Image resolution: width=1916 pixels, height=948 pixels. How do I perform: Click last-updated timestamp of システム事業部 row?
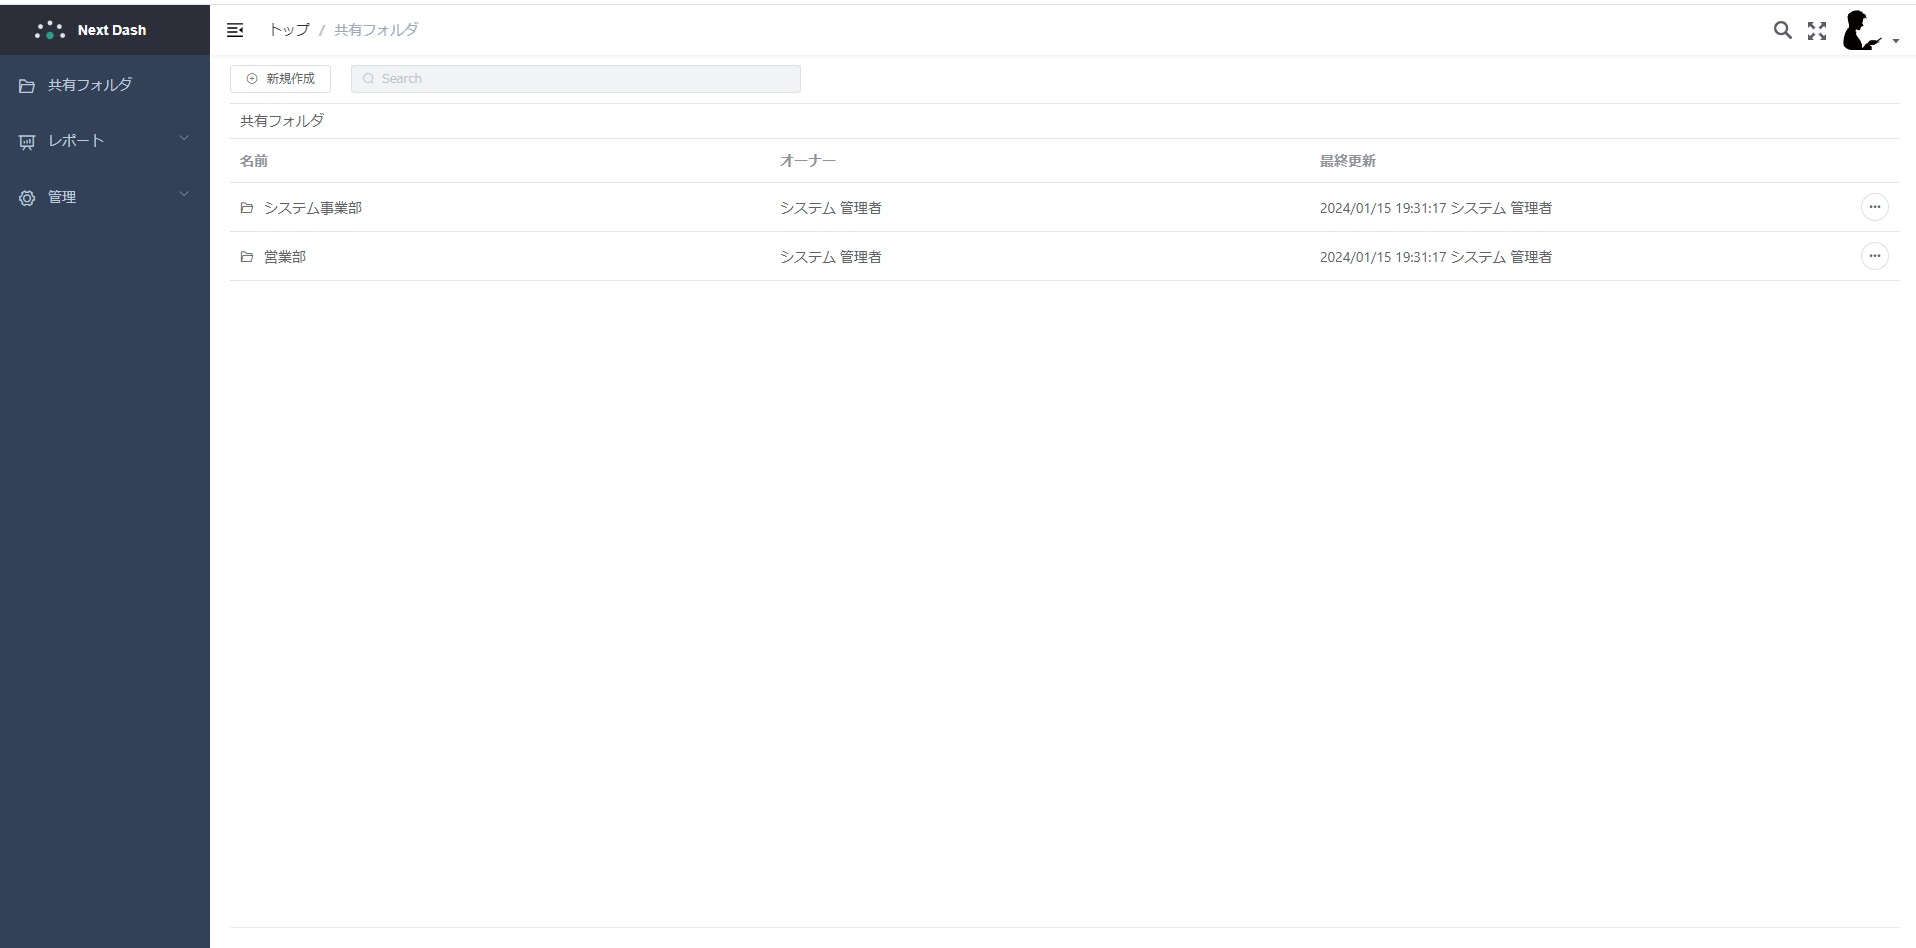click(x=1436, y=208)
